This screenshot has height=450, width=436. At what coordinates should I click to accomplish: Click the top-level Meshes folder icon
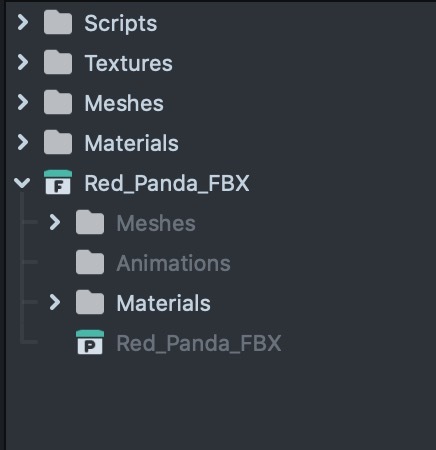coord(58,102)
